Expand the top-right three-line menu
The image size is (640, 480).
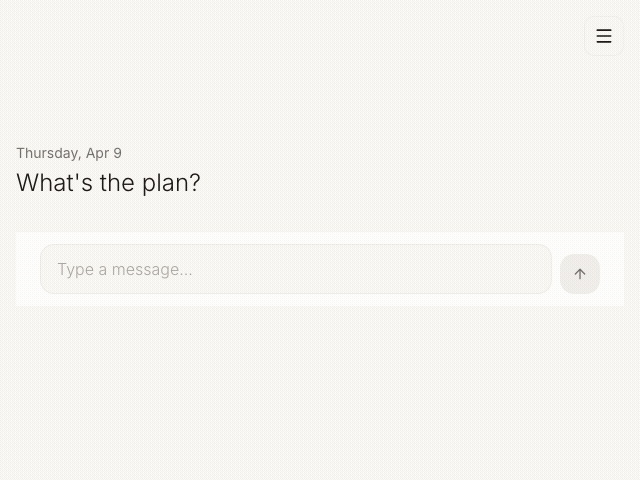(x=604, y=36)
